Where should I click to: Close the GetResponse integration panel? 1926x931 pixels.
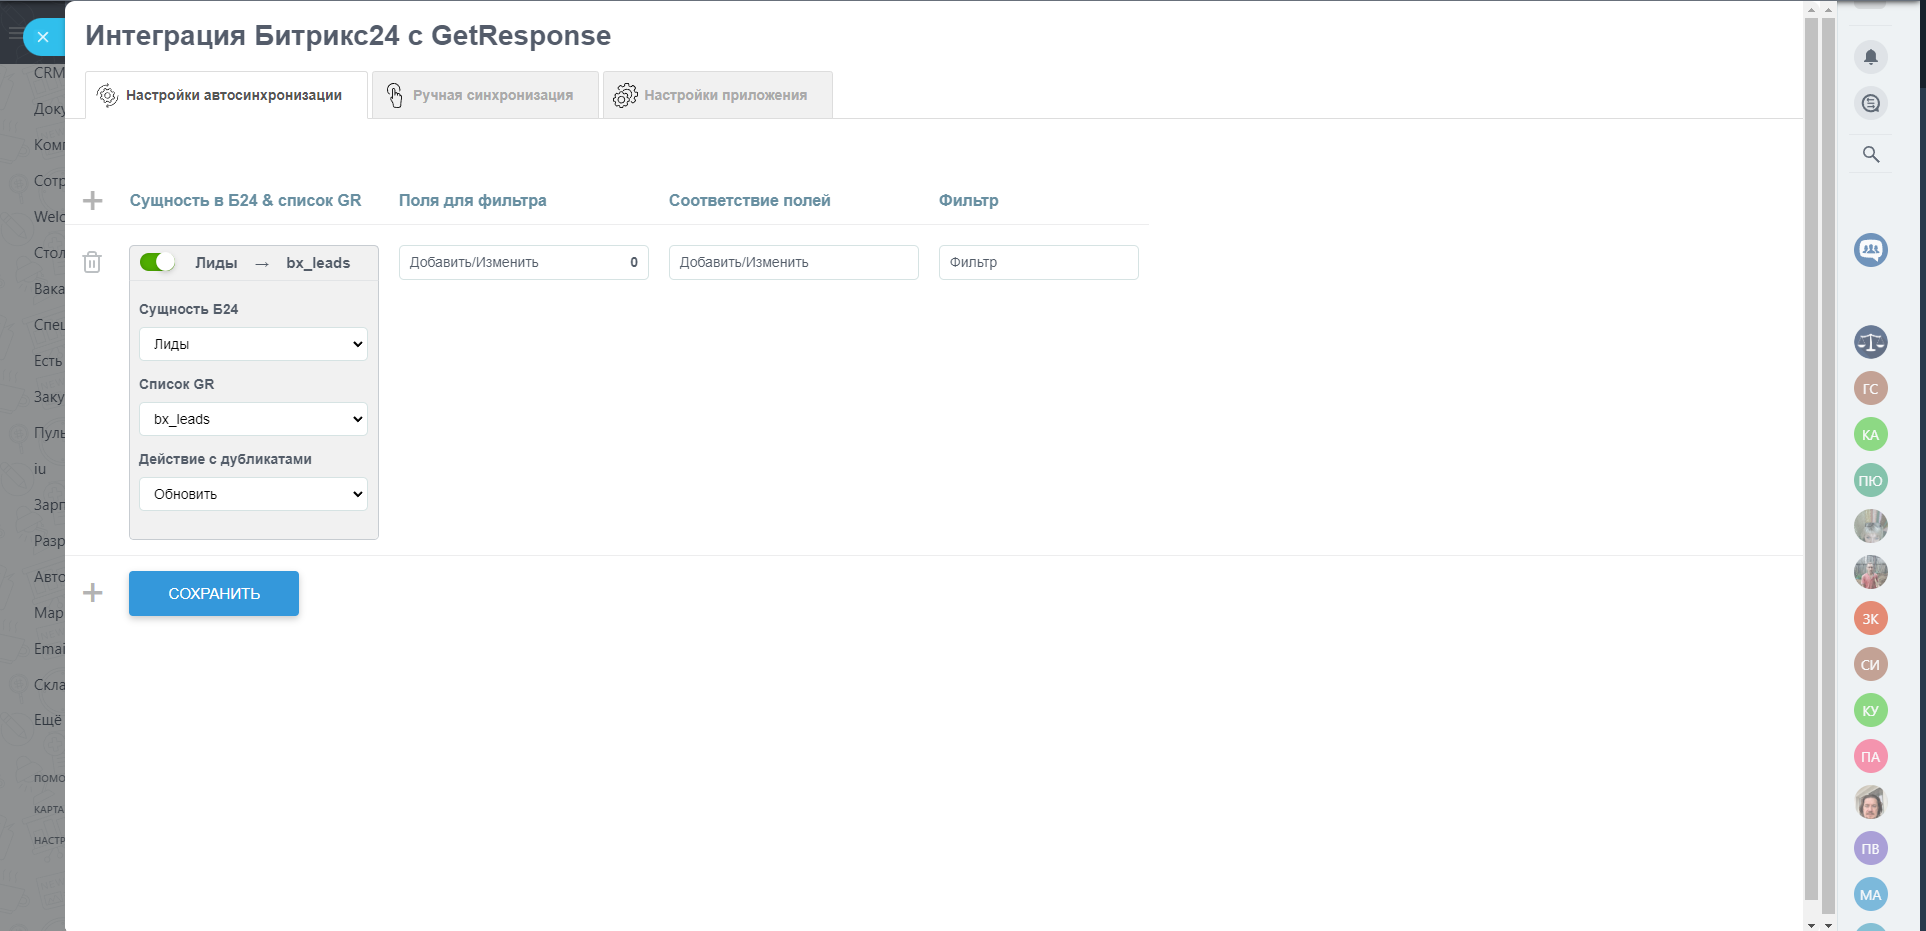coord(43,37)
